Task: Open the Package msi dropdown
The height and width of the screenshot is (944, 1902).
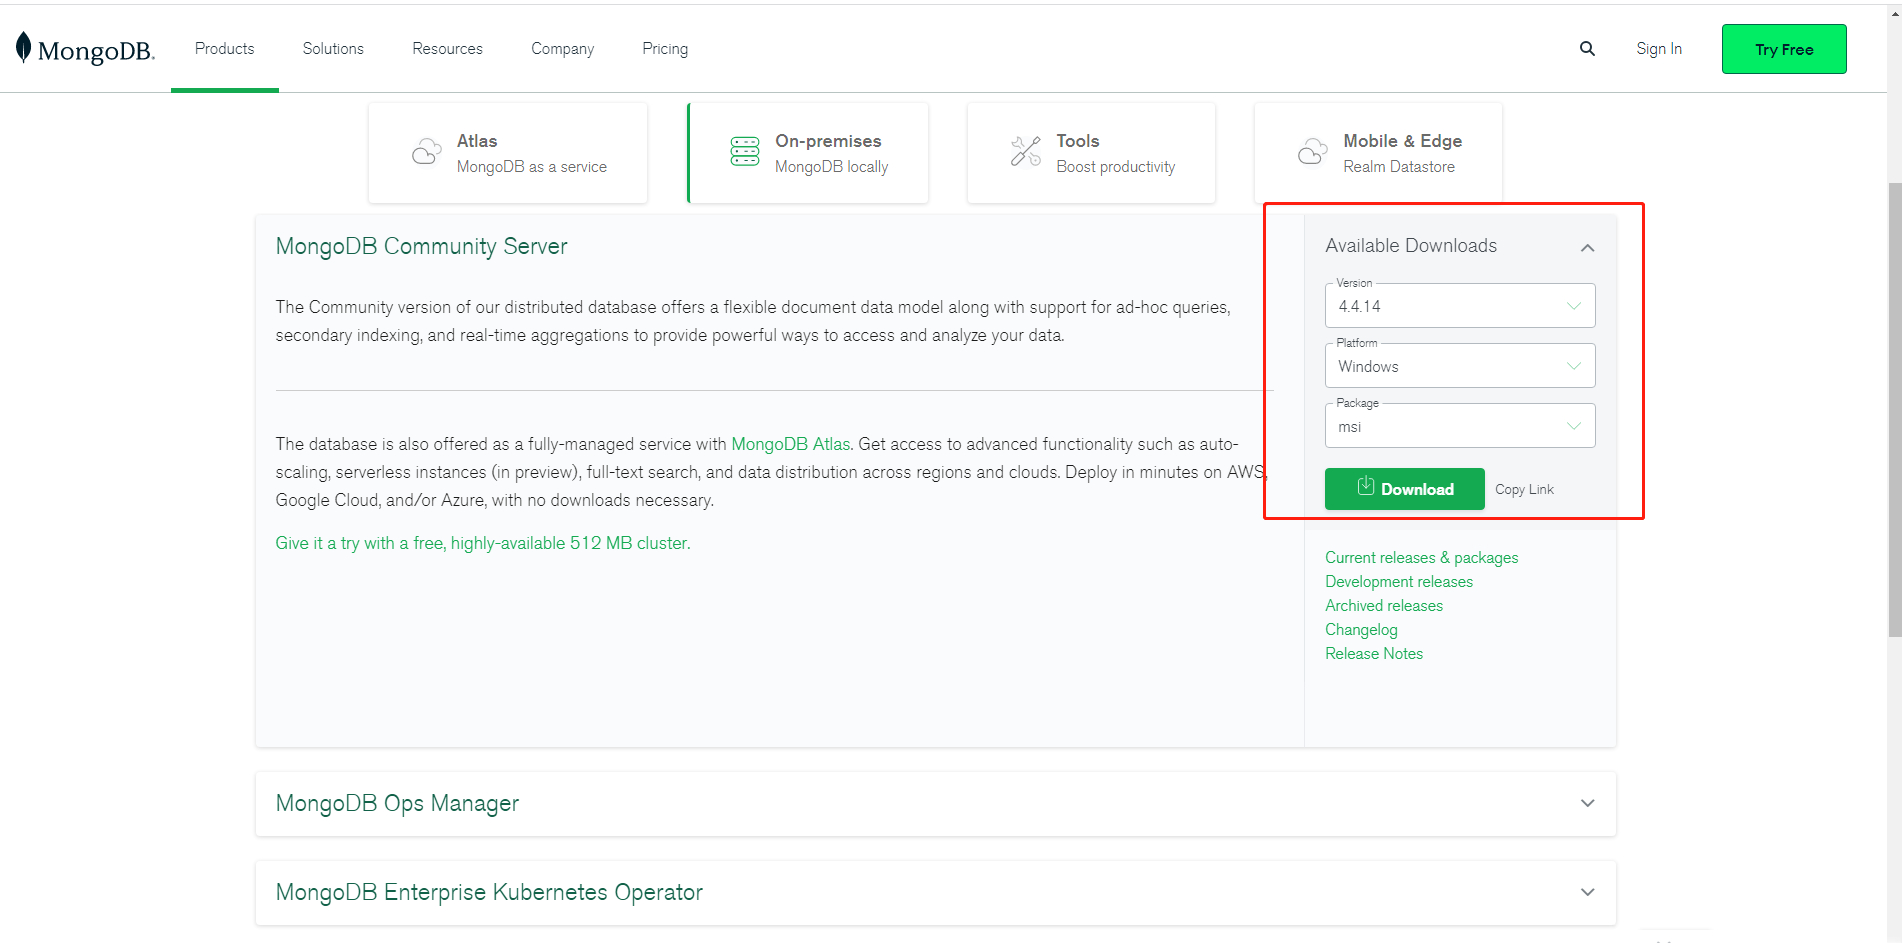Action: 1460,426
